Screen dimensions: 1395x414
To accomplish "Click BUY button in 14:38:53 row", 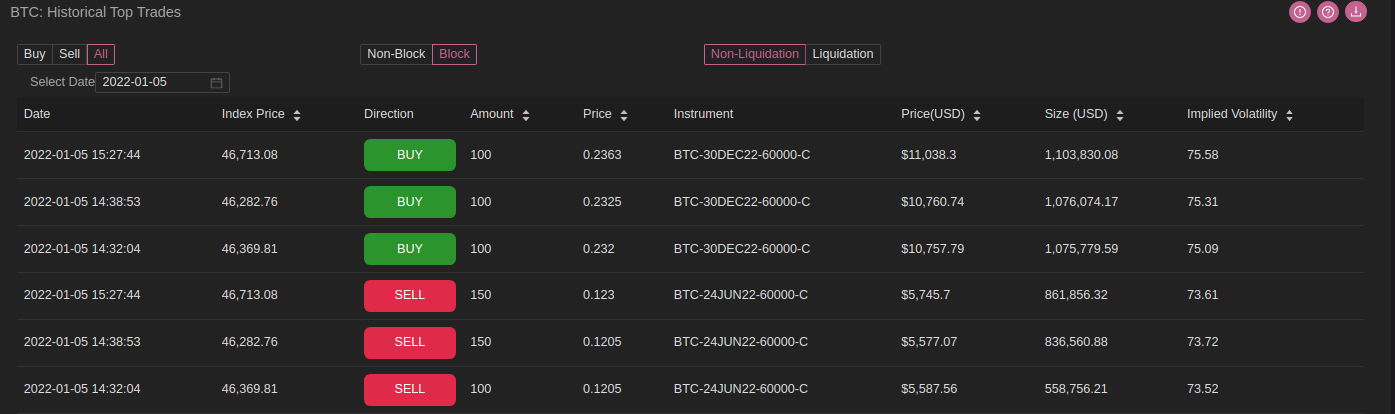I will pyautogui.click(x=410, y=202).
